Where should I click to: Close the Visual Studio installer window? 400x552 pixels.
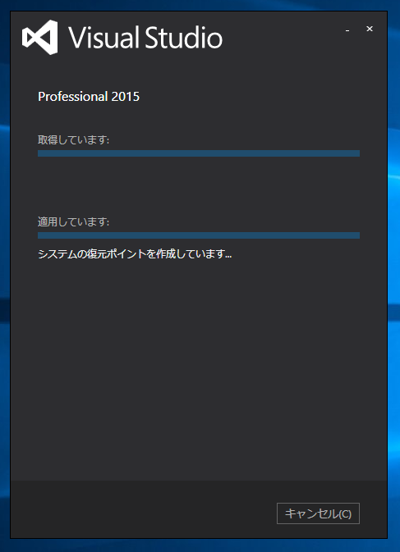369,29
